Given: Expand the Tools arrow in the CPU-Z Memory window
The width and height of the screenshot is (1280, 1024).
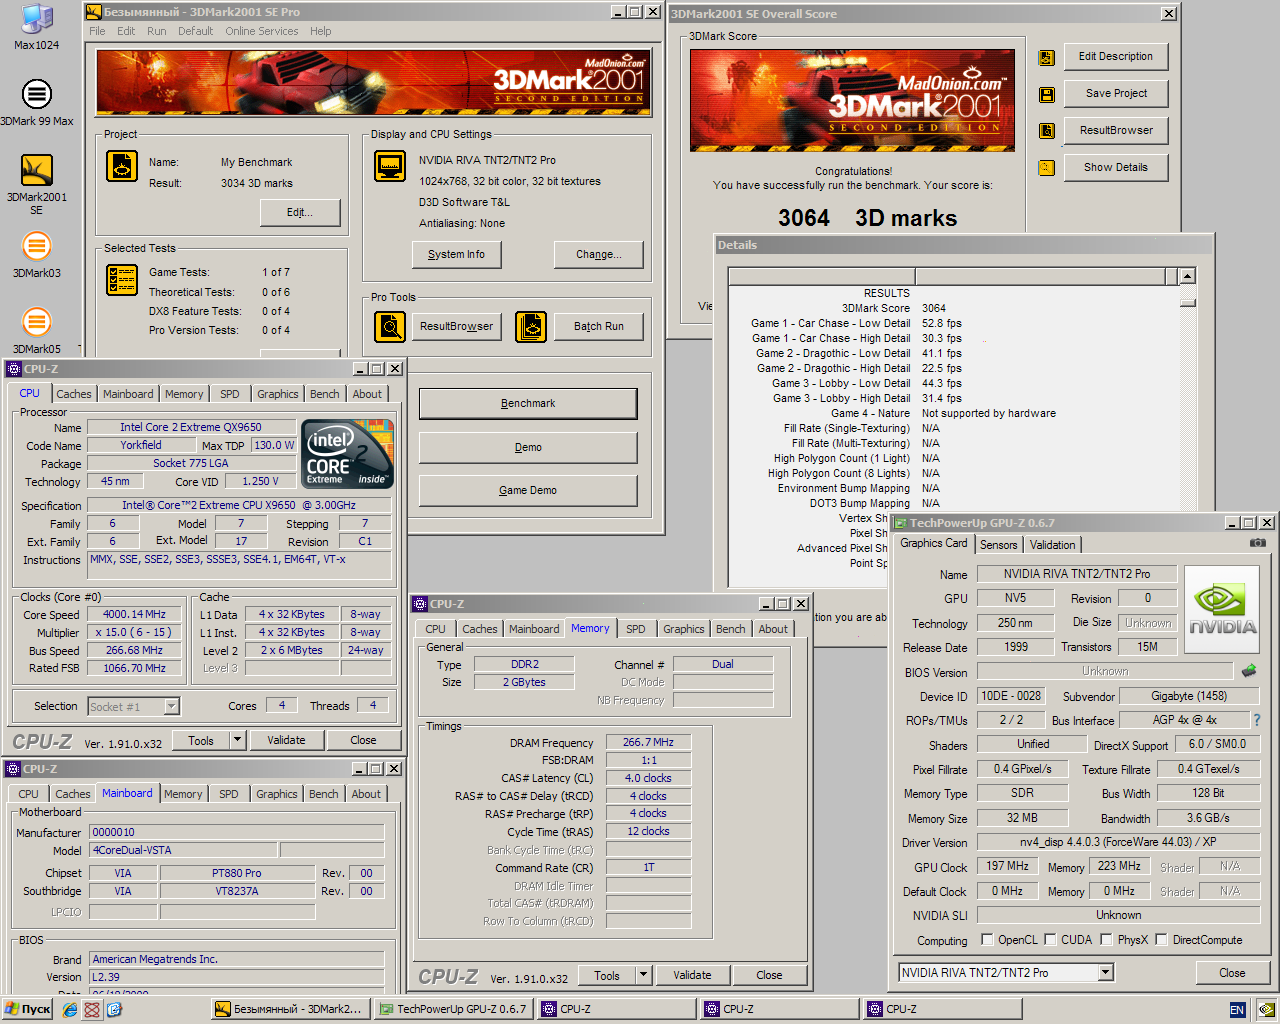Looking at the screenshot, I should tap(644, 976).
